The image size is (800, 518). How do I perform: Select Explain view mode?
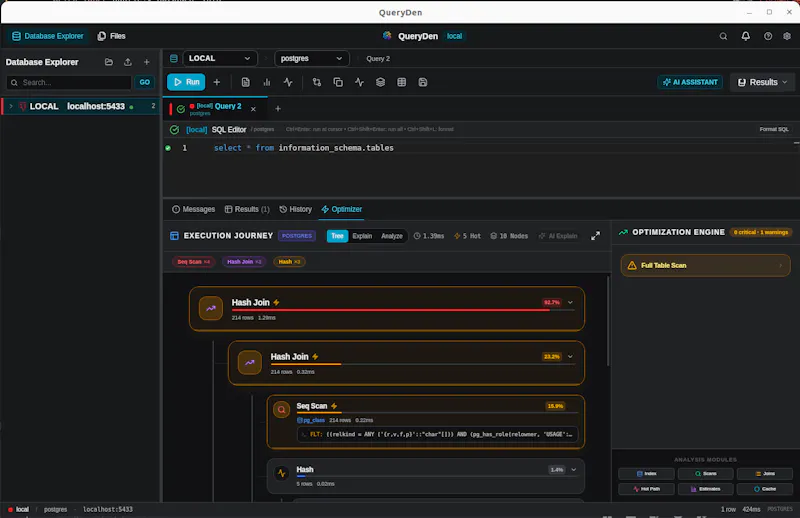pos(362,236)
